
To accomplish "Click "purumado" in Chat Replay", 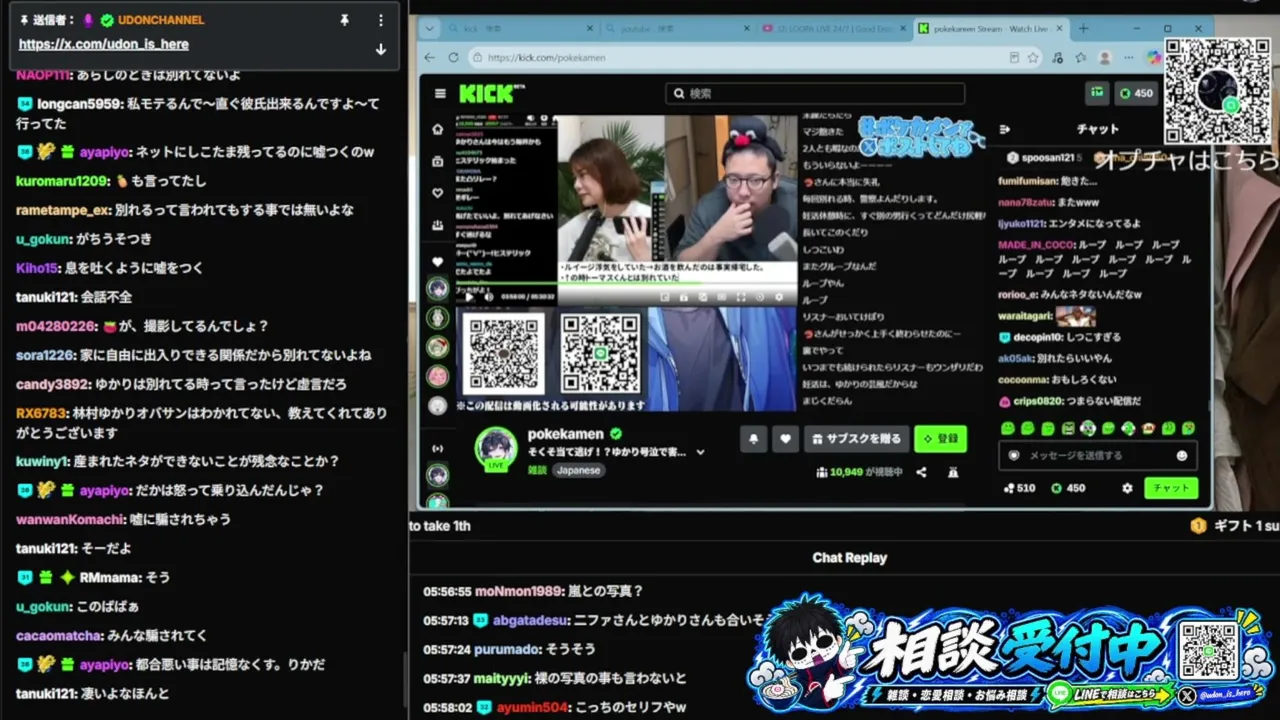I will (506, 650).
